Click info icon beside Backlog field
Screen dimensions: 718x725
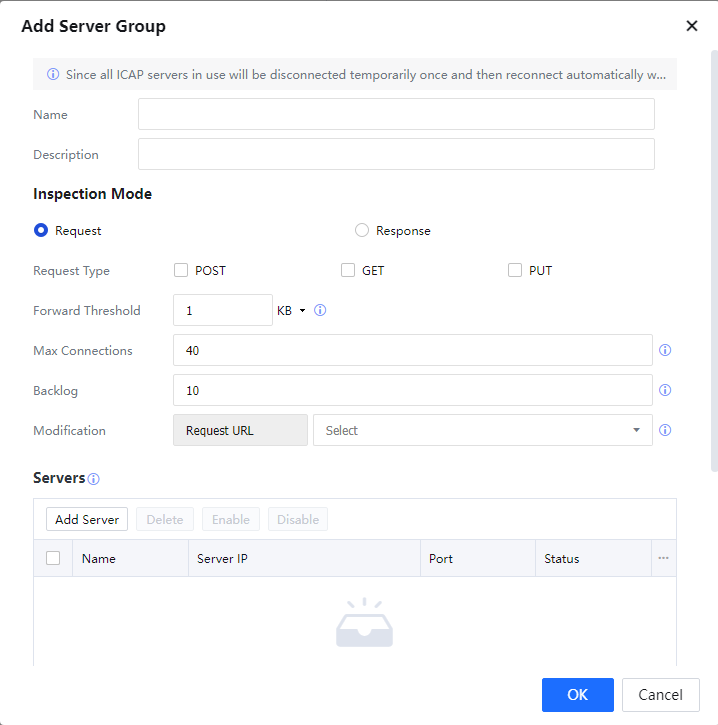pos(665,391)
